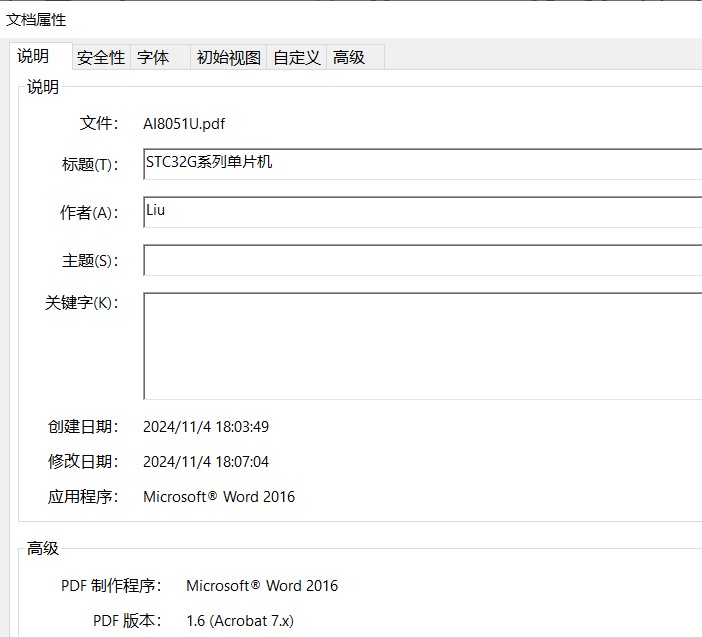The width and height of the screenshot is (702, 637).
Task: Click the PDF 版本 label
Action: click(x=127, y=620)
